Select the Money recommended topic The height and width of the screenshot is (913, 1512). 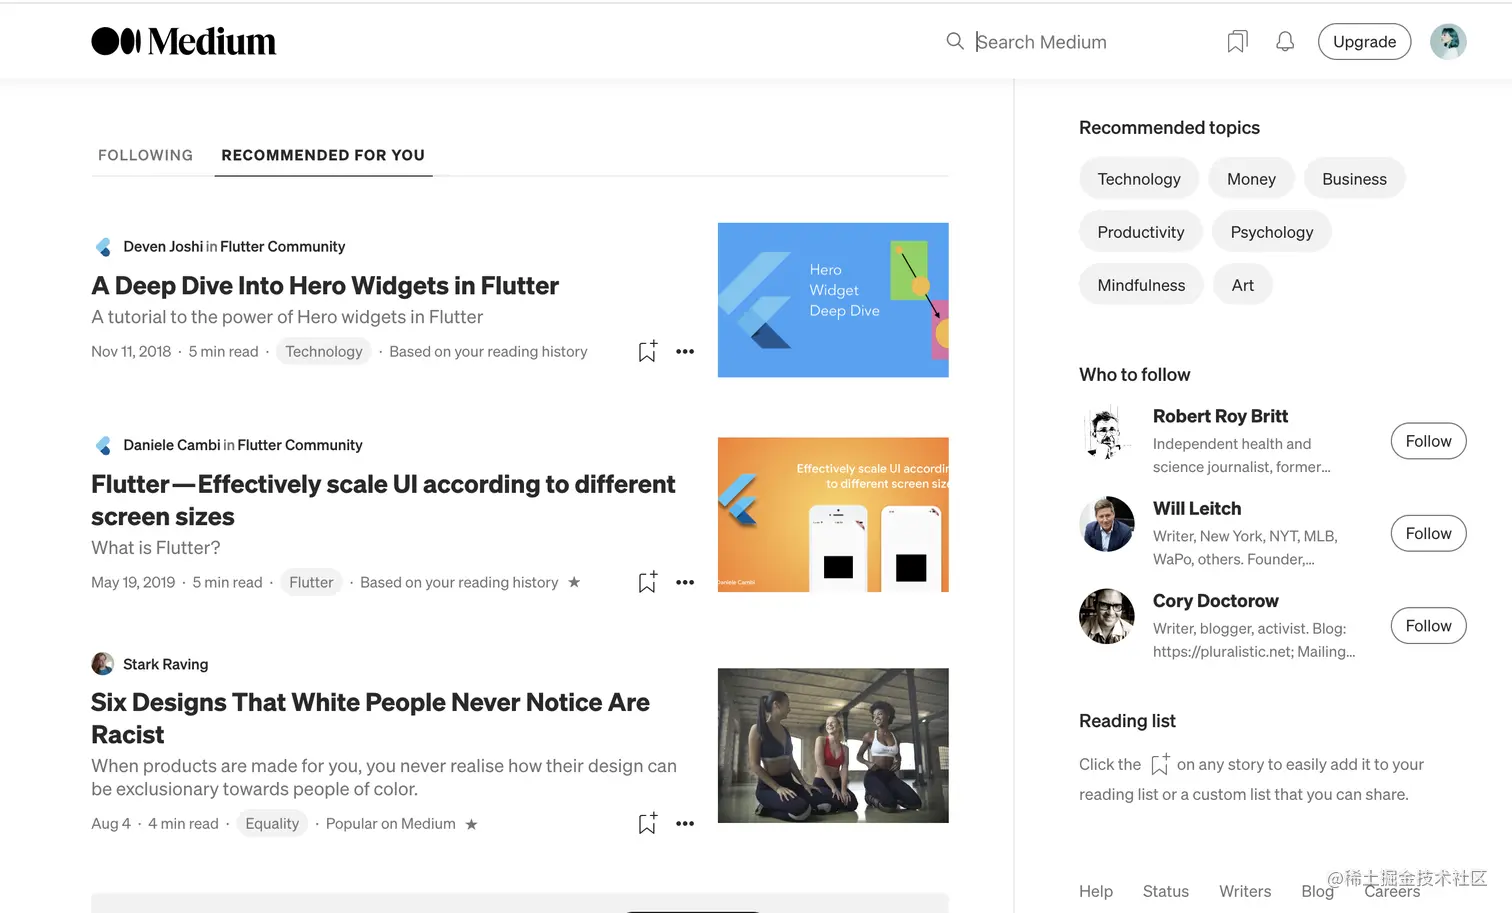point(1251,179)
